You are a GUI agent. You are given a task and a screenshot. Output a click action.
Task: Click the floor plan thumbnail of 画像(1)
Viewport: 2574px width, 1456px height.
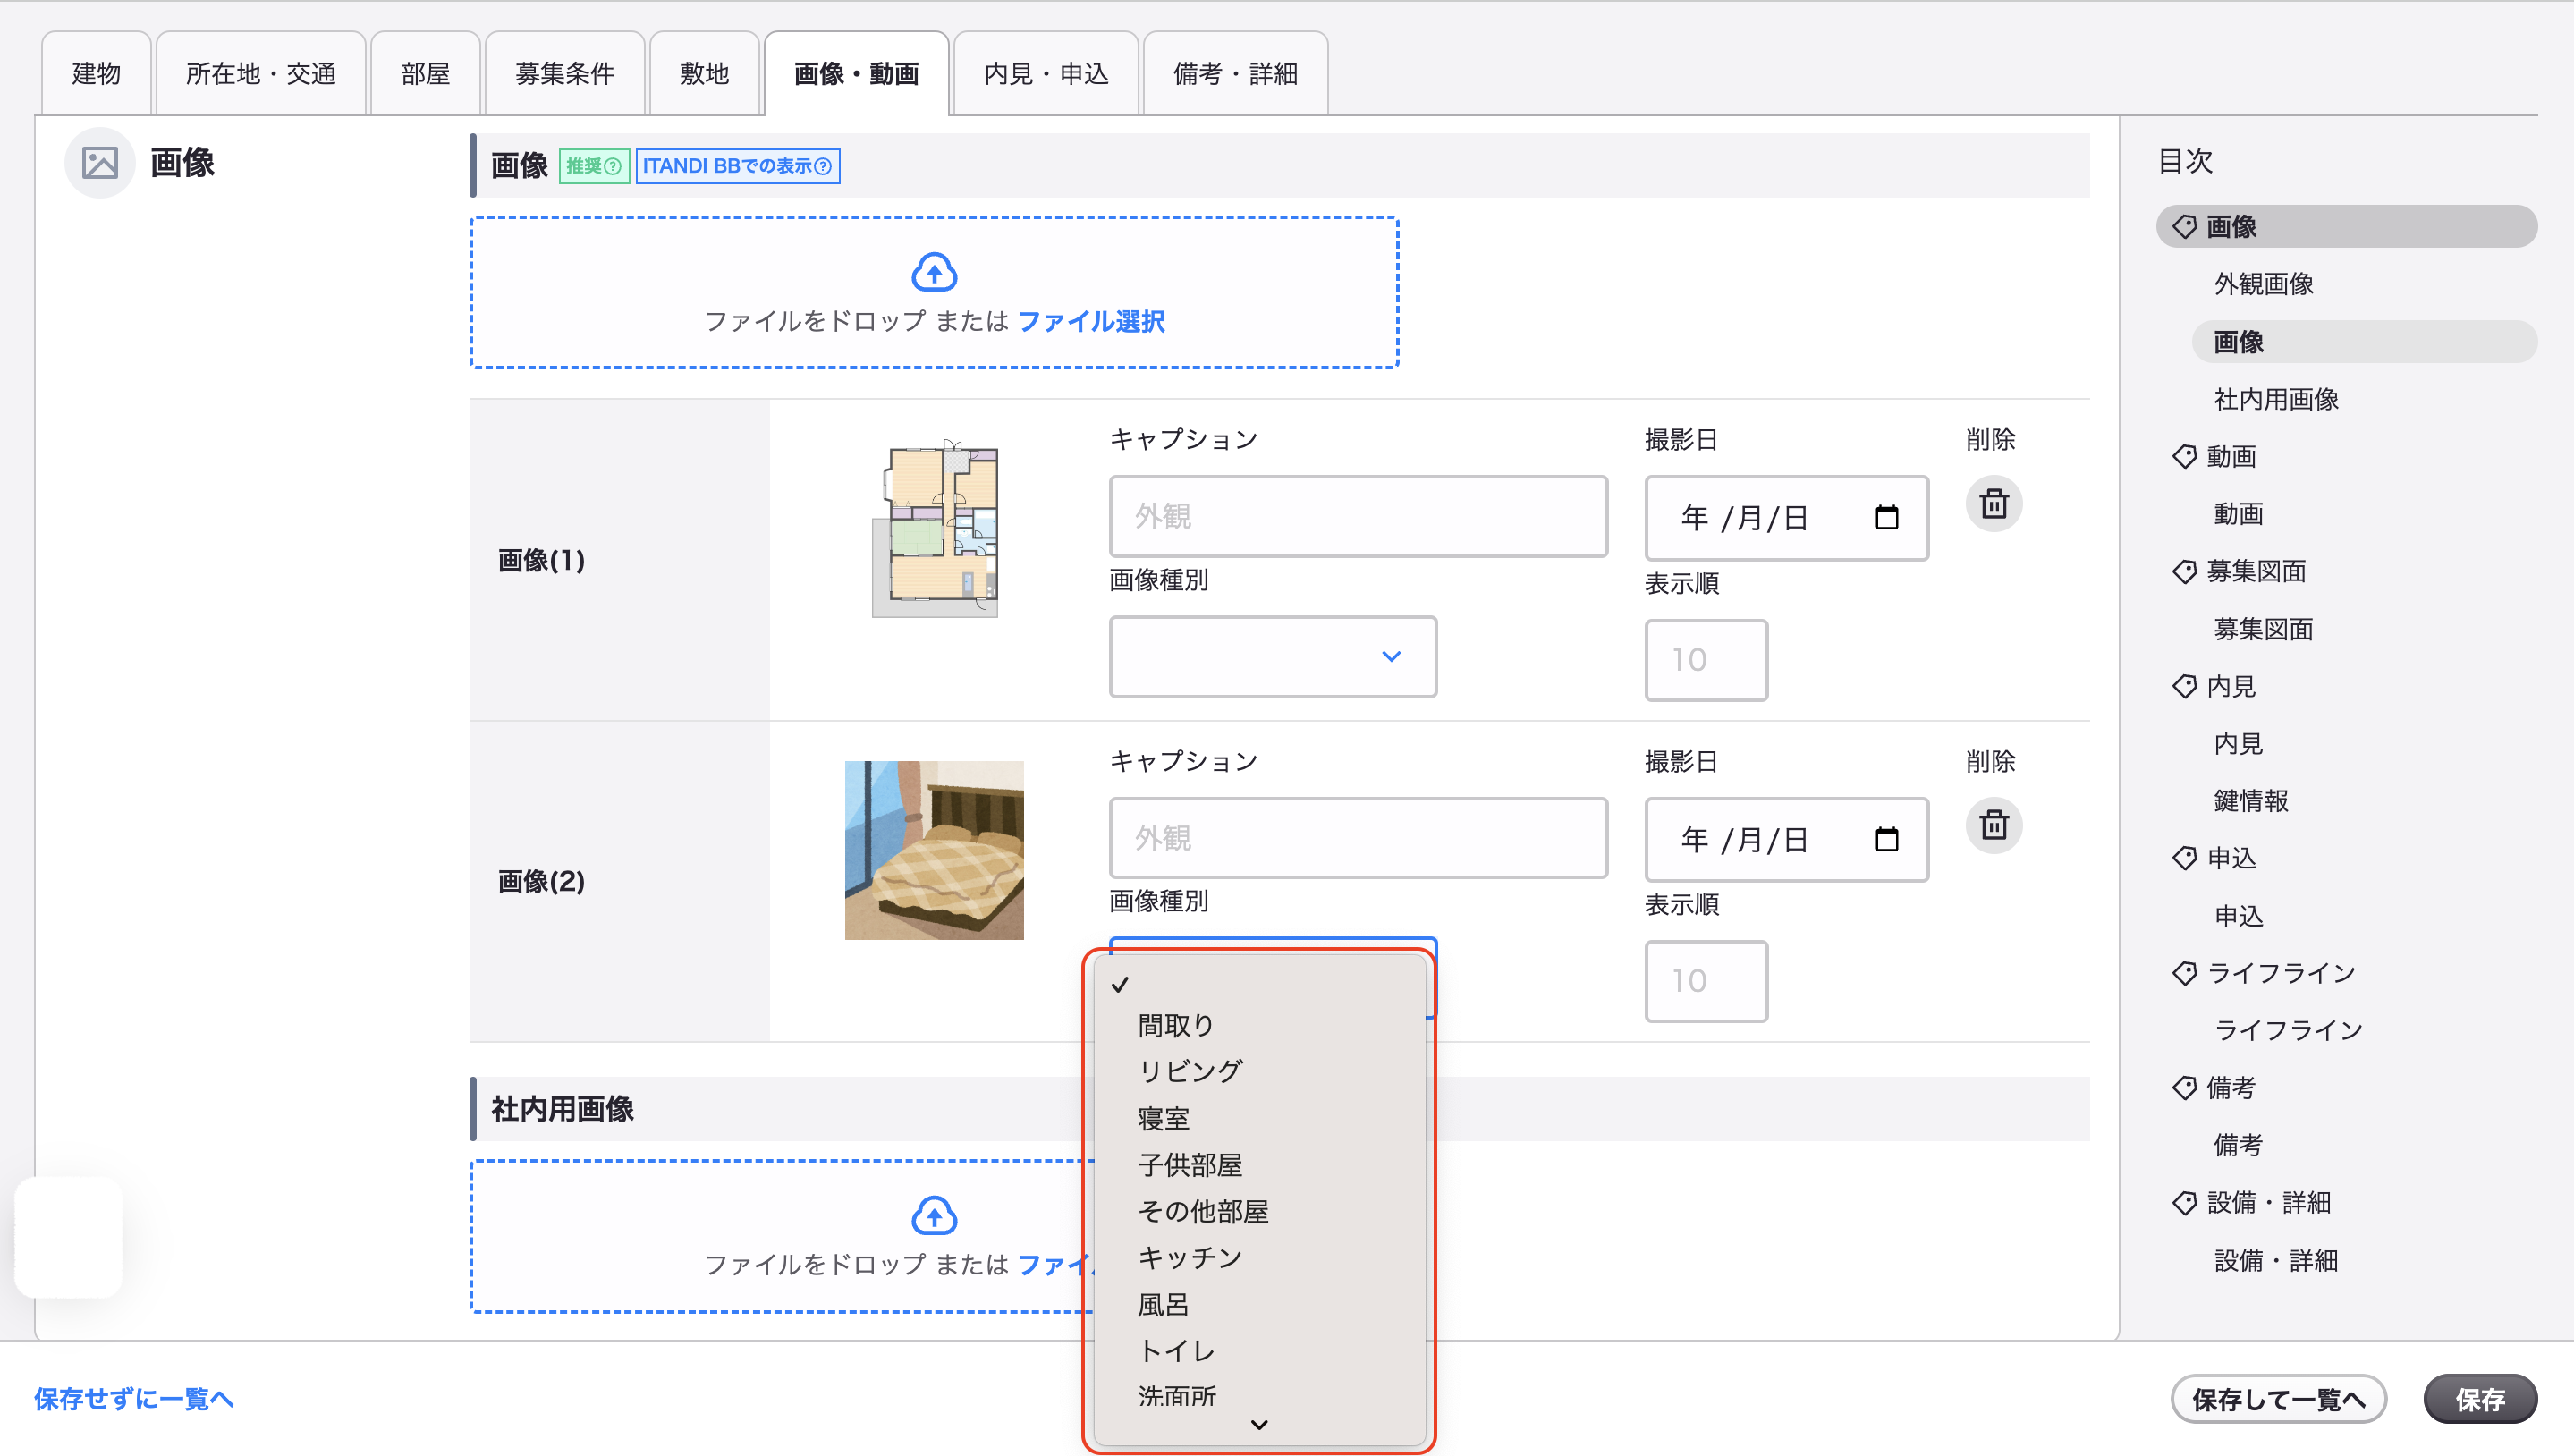click(934, 528)
